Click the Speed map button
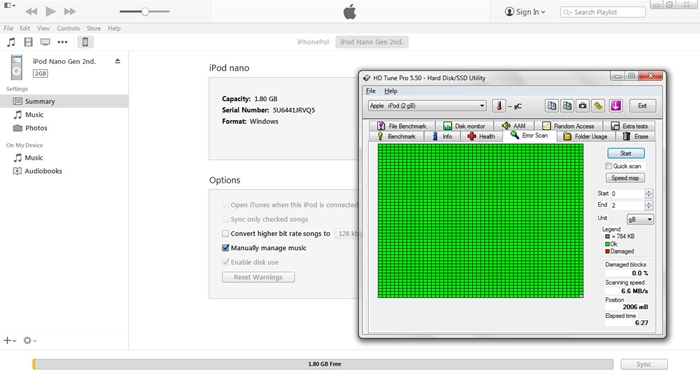 pyautogui.click(x=625, y=178)
